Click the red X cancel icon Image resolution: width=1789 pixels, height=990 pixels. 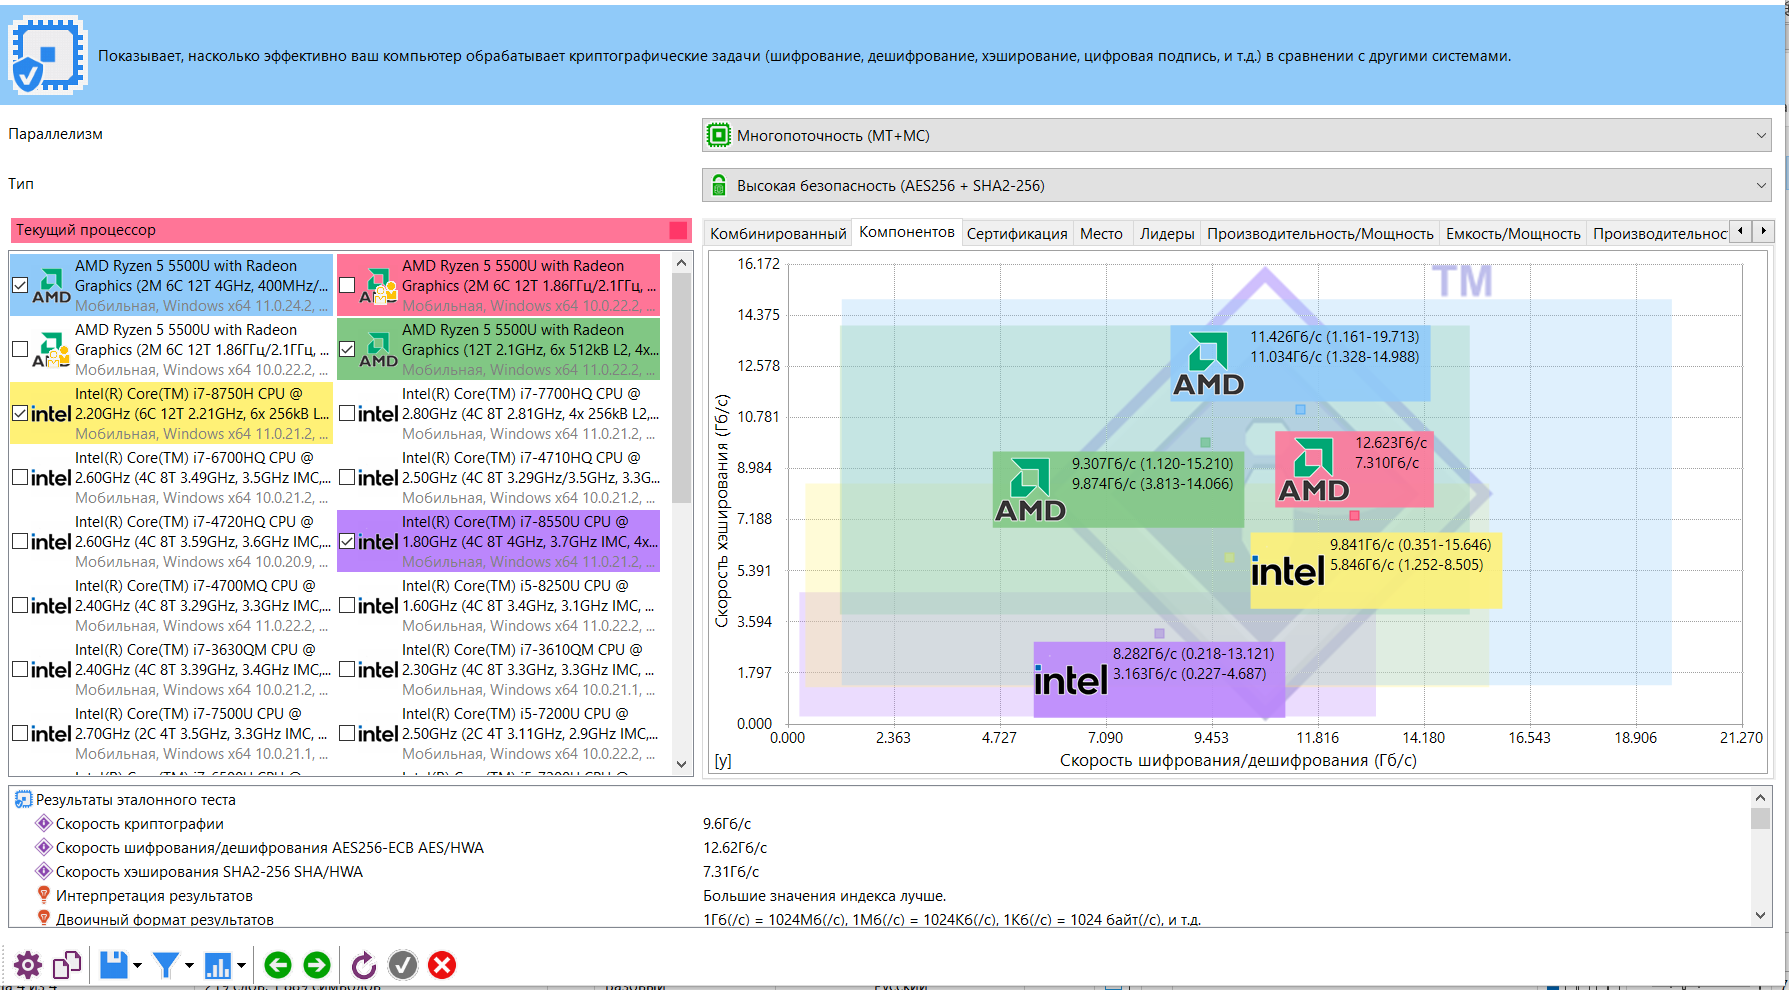pos(442,965)
